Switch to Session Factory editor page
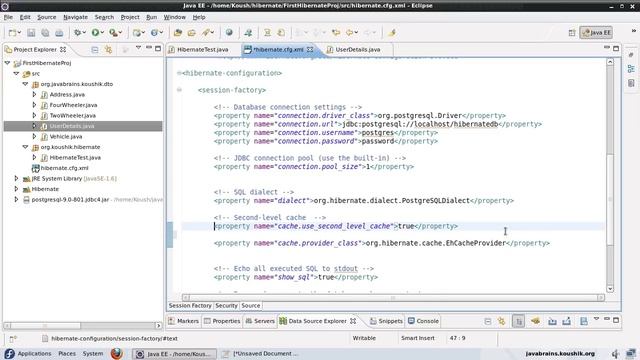The width and height of the screenshot is (640, 360). click(190, 305)
